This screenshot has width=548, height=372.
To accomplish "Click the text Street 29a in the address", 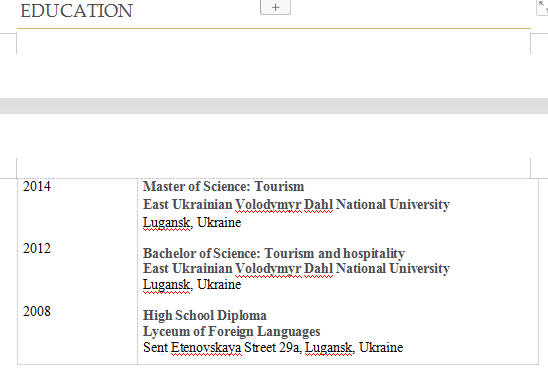I will pyautogui.click(x=273, y=348).
